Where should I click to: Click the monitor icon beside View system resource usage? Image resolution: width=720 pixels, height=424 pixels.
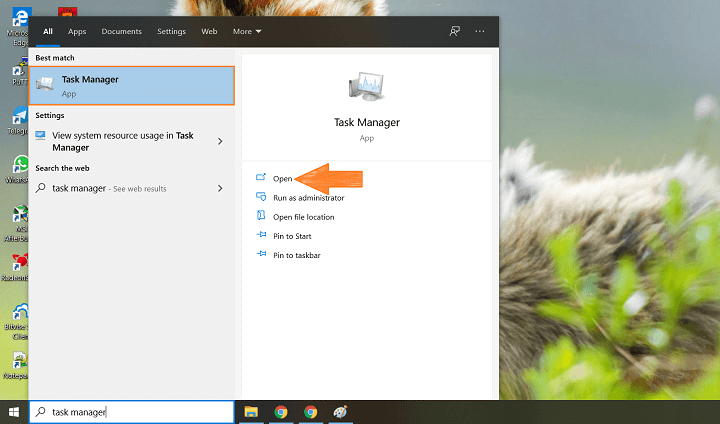[40, 135]
